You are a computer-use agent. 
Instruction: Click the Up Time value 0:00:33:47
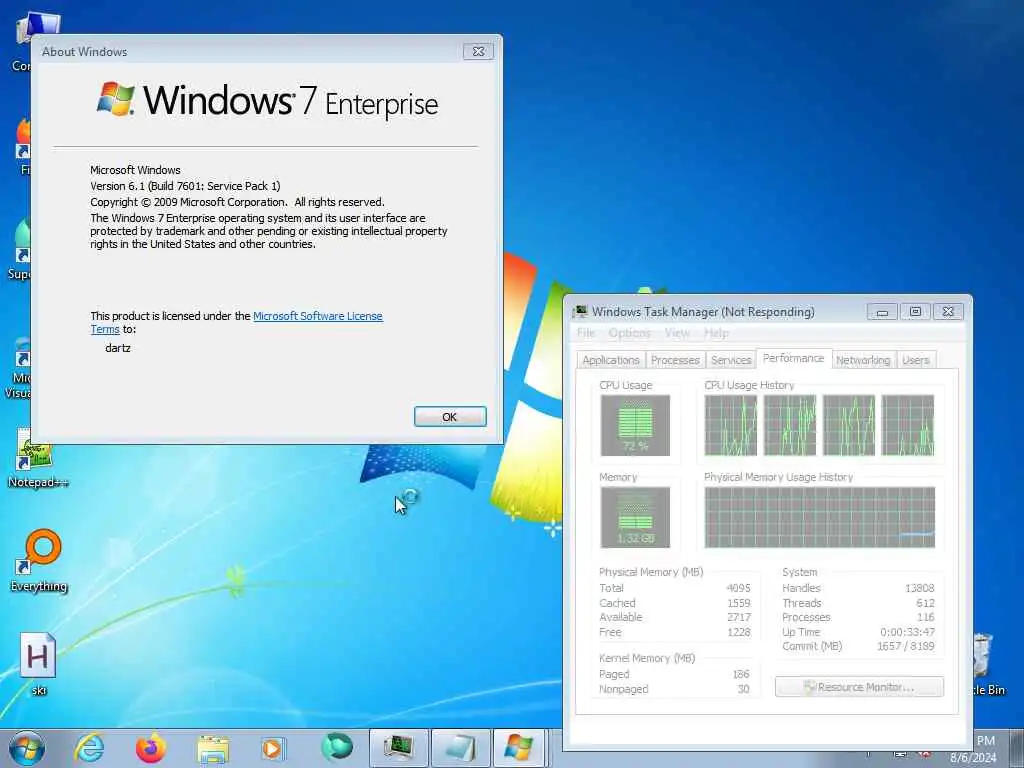[907, 632]
